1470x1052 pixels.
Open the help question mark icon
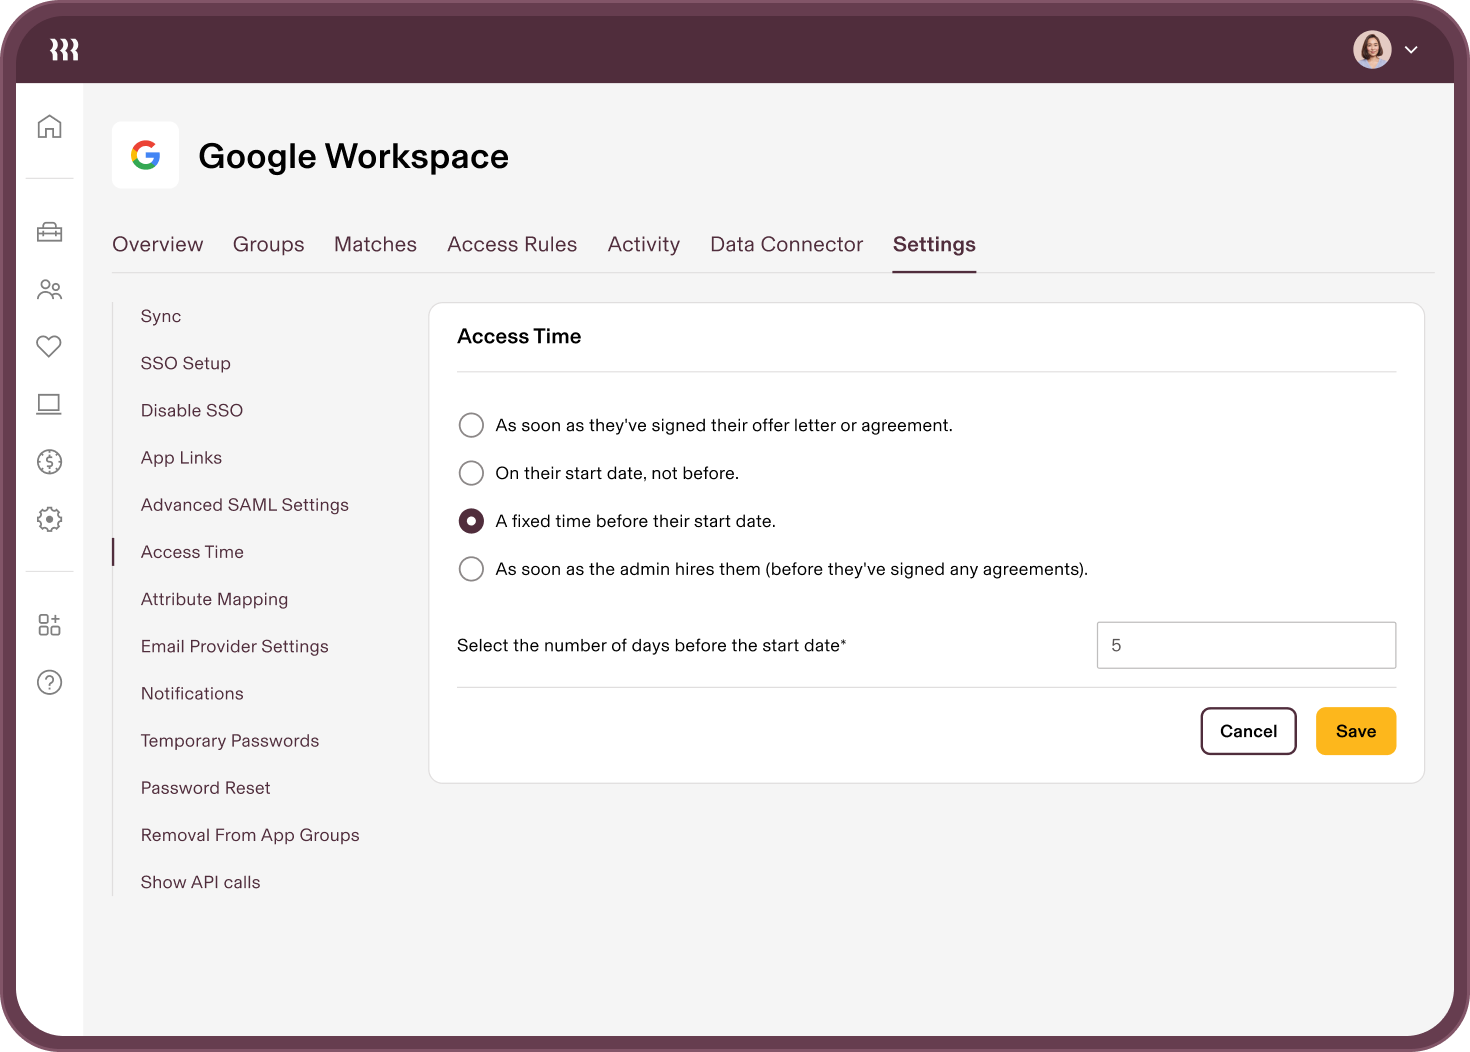(49, 682)
